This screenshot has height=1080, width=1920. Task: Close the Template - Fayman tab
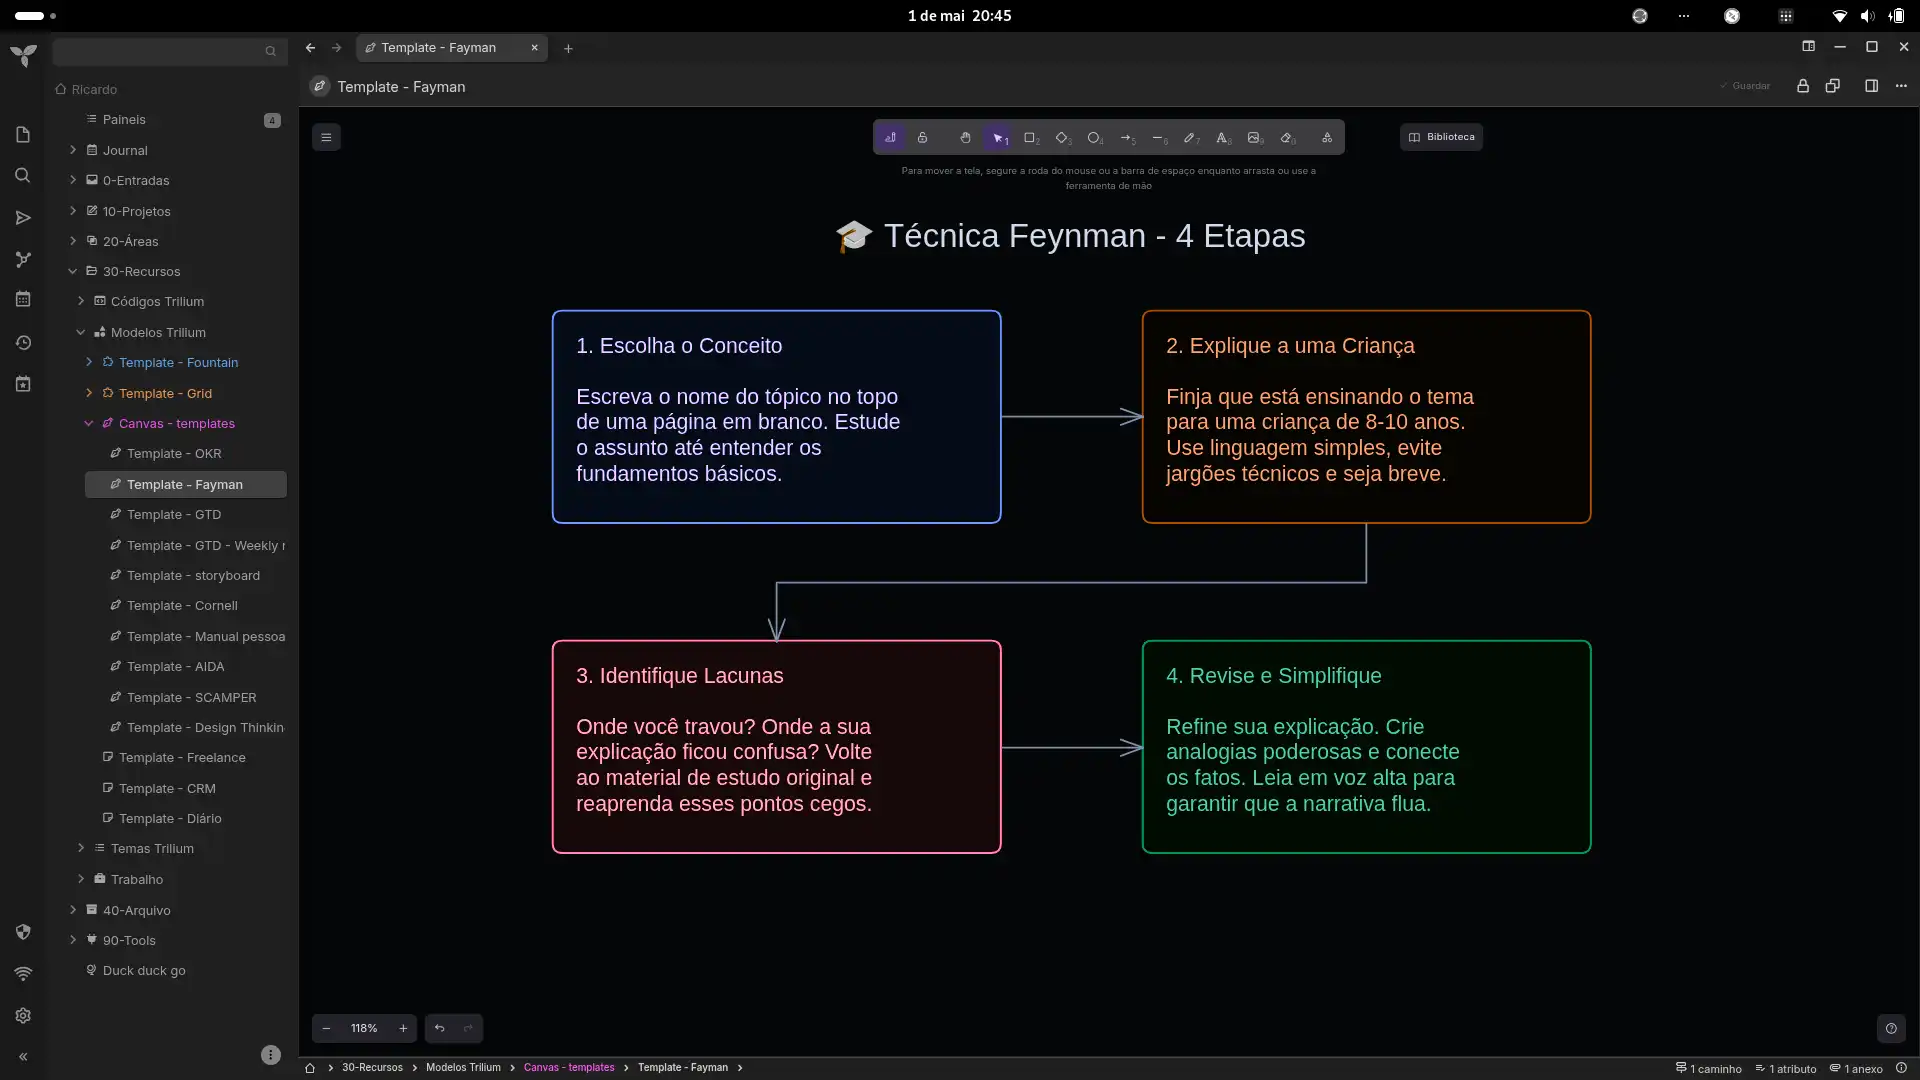(x=534, y=47)
